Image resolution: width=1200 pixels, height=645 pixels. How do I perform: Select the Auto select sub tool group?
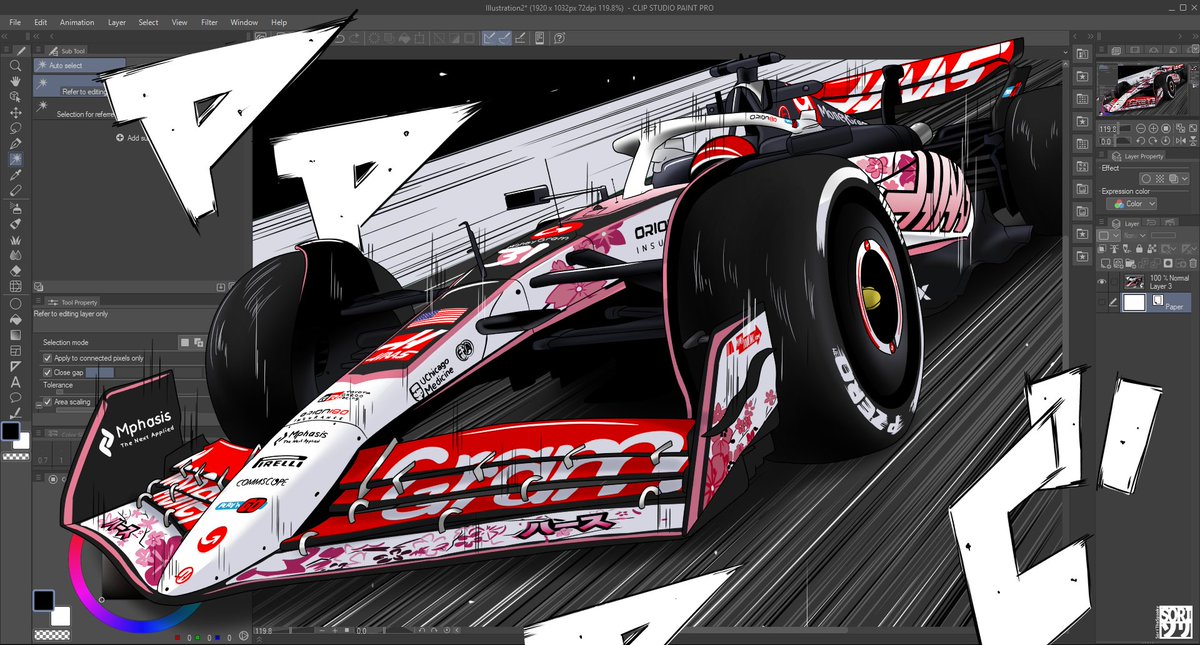pyautogui.click(x=79, y=65)
